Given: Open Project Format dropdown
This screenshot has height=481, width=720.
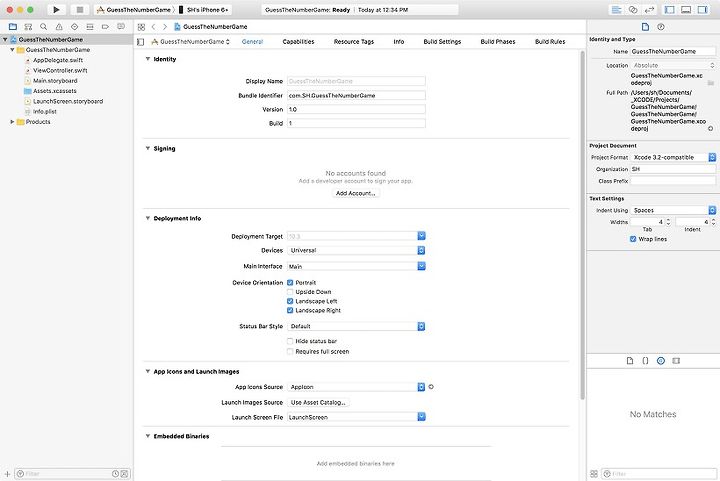Looking at the screenshot, I should pos(673,157).
